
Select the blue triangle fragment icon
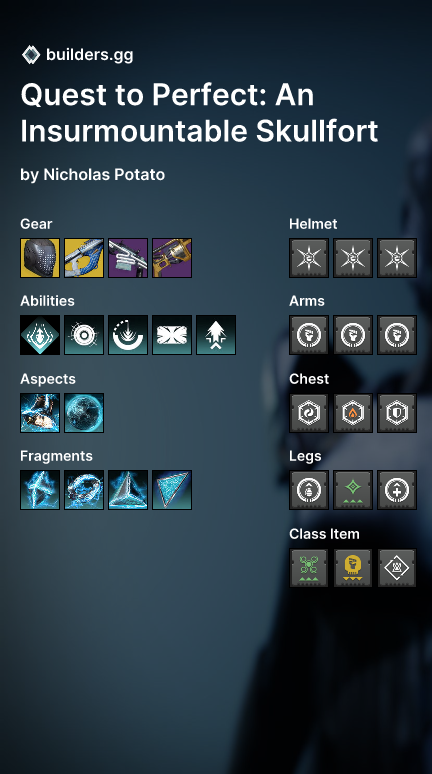(172, 490)
